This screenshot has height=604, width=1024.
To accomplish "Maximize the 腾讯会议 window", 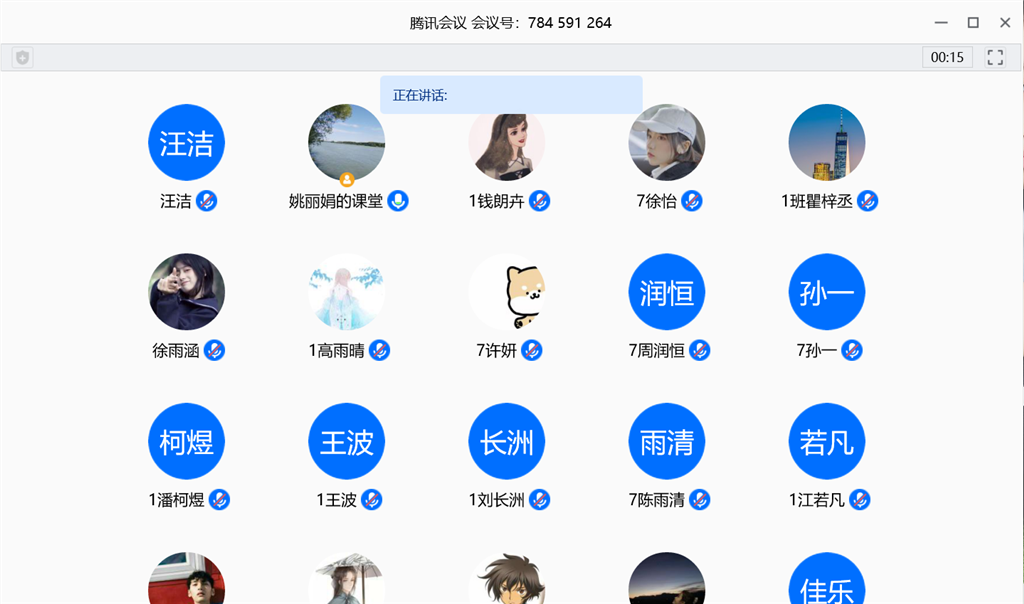I will tap(973, 23).
